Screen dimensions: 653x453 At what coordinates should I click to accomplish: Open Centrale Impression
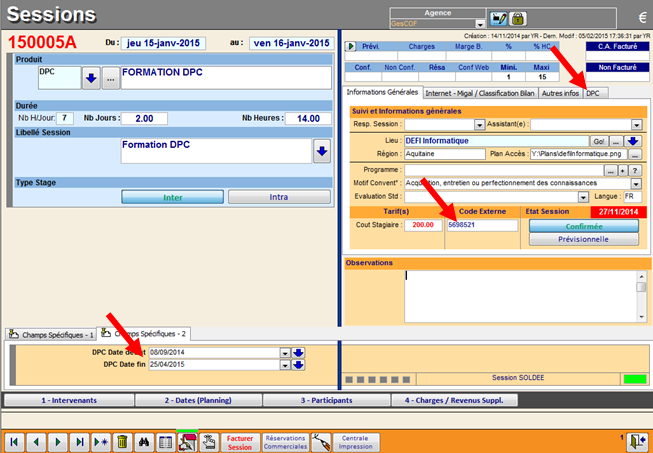[357, 440]
